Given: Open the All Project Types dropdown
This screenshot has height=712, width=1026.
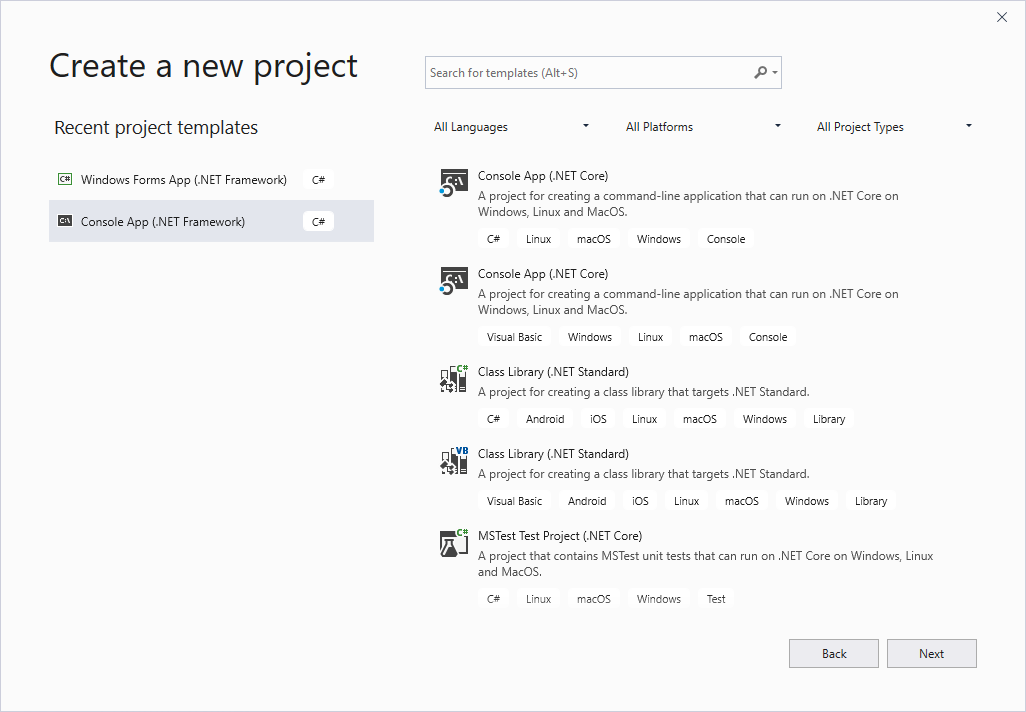Looking at the screenshot, I should [x=894, y=127].
